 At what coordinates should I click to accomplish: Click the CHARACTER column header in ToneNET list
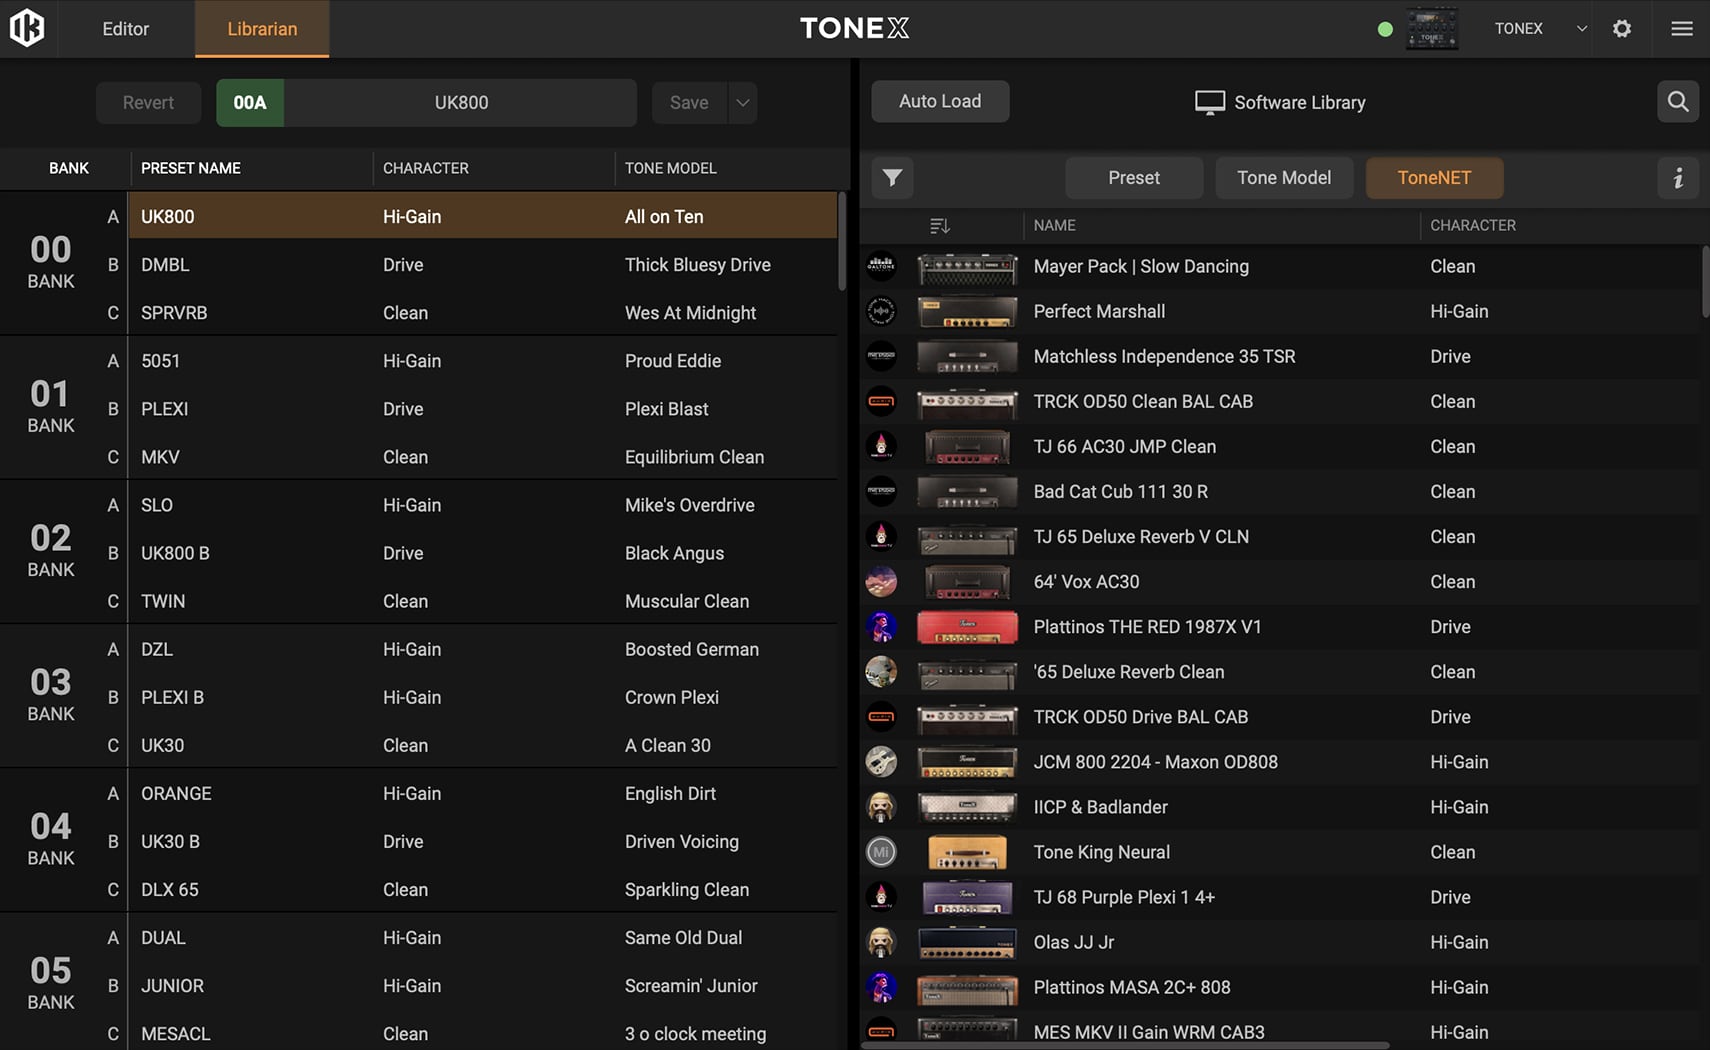1473,226
